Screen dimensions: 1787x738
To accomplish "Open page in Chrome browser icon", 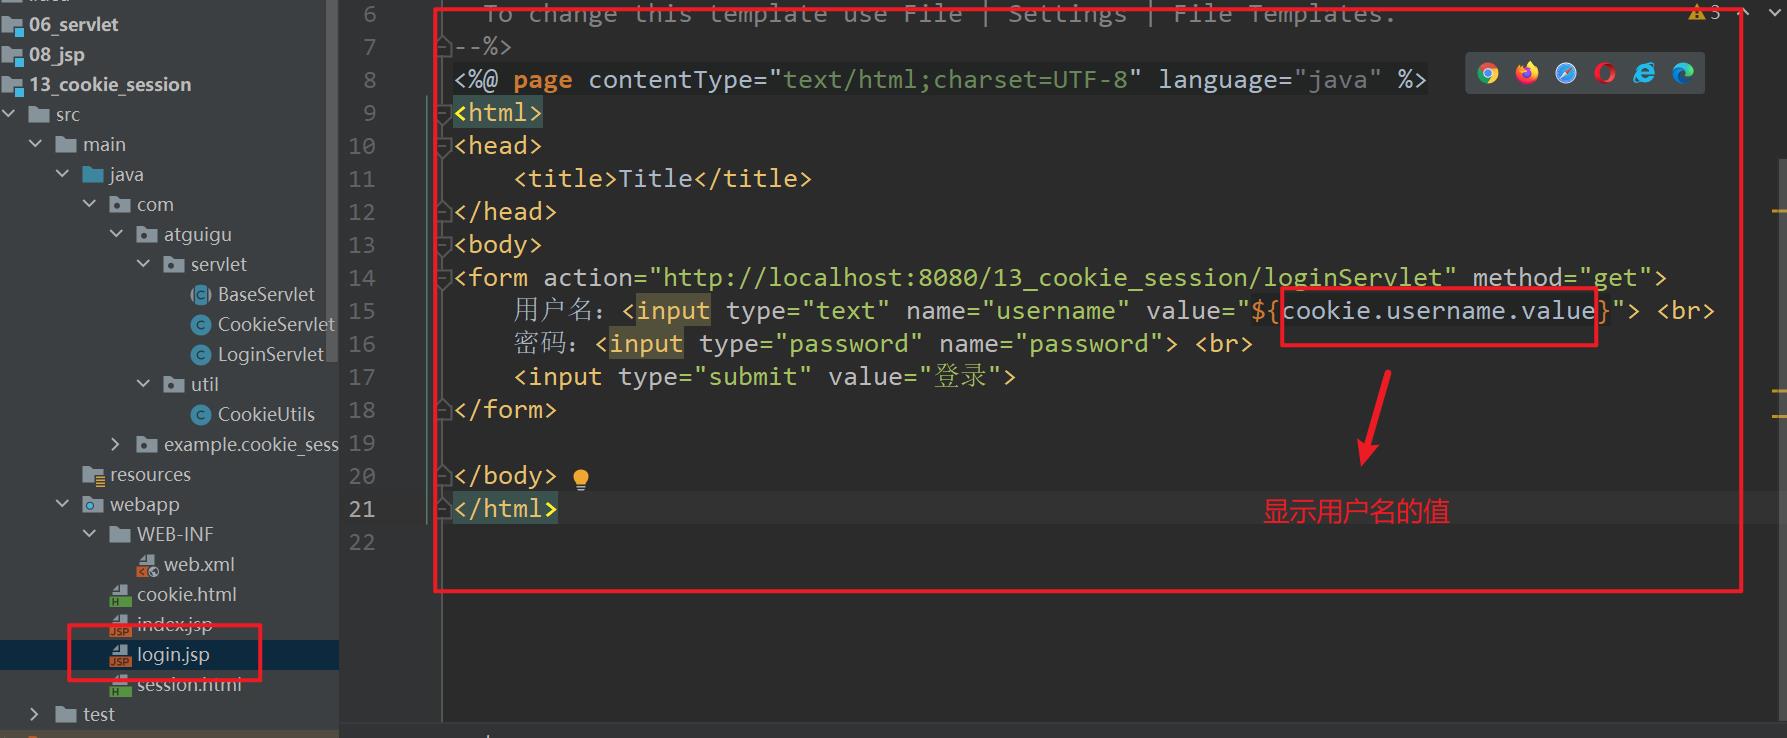I will coord(1488,73).
